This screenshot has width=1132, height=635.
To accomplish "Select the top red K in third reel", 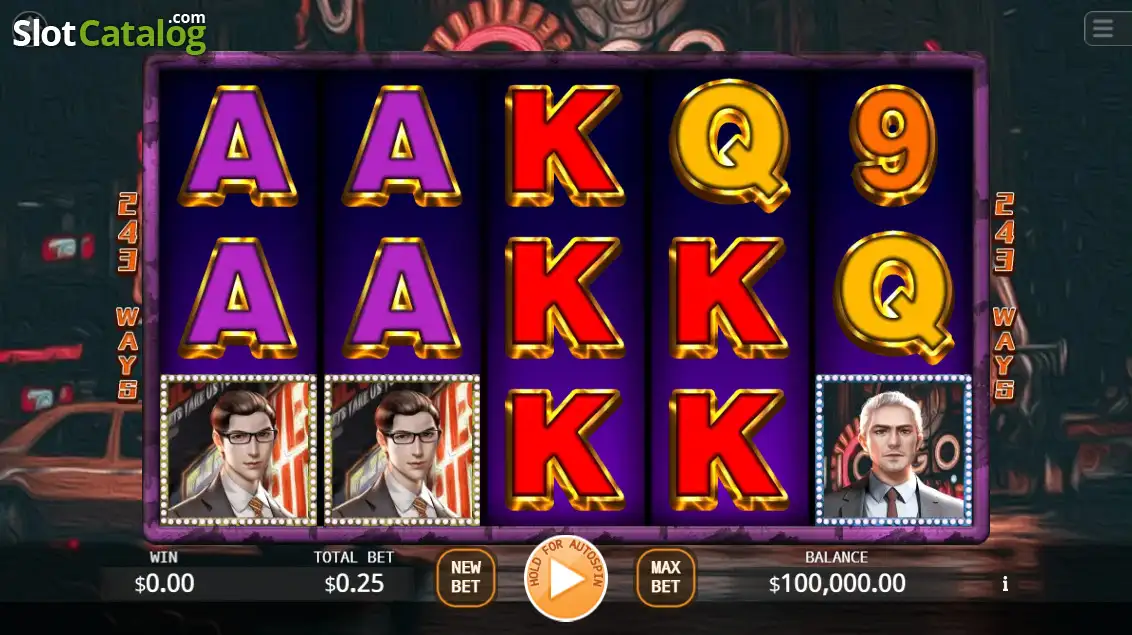I will coord(565,146).
